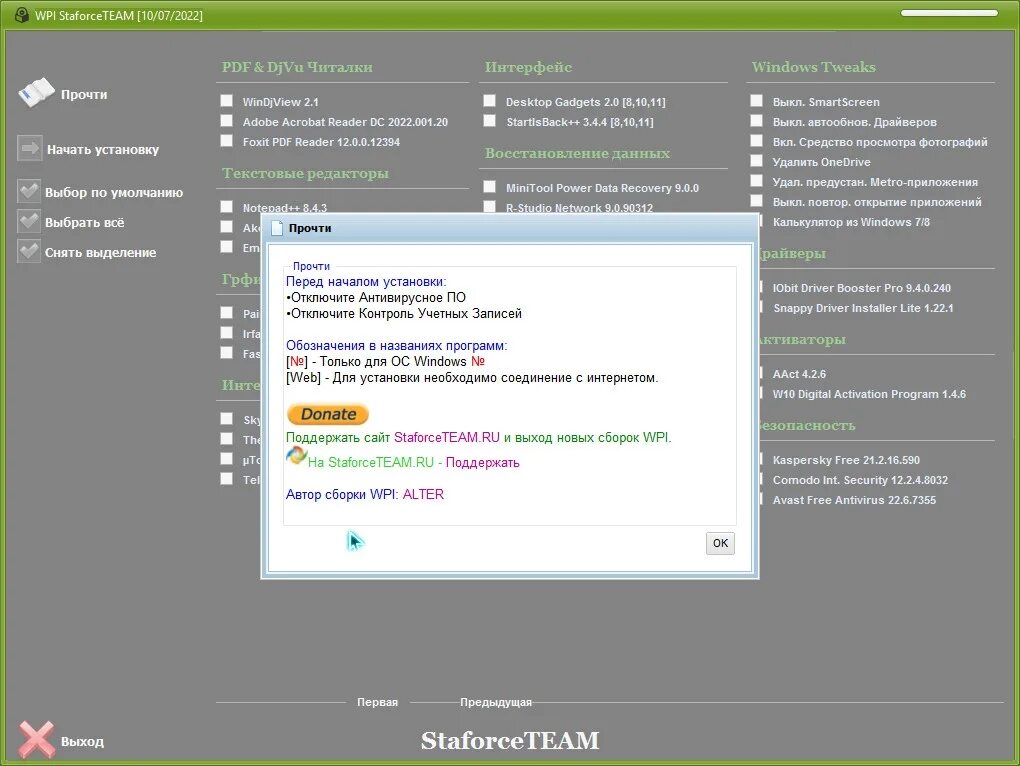This screenshot has height=766, width=1020.
Task: Click the Восстановление данных heading
Action: point(577,153)
